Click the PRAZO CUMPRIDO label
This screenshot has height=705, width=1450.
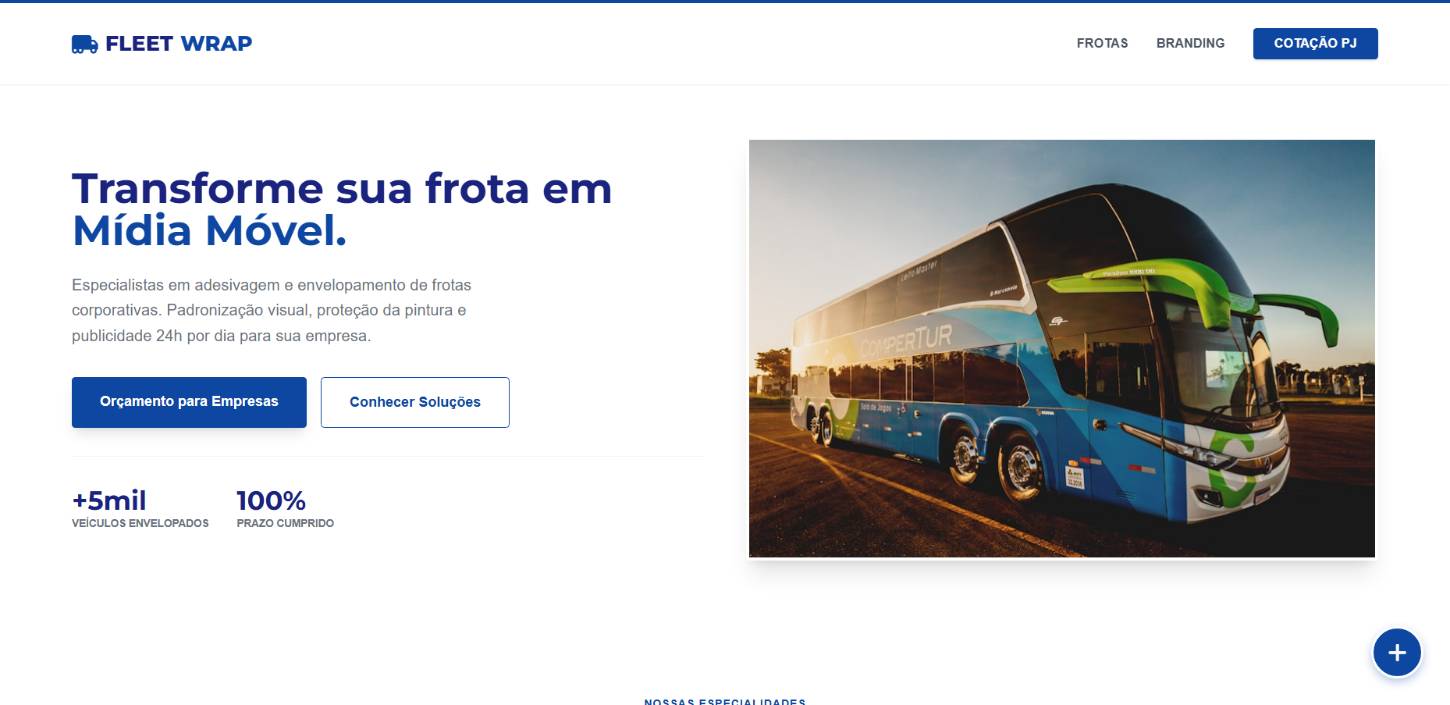click(285, 523)
